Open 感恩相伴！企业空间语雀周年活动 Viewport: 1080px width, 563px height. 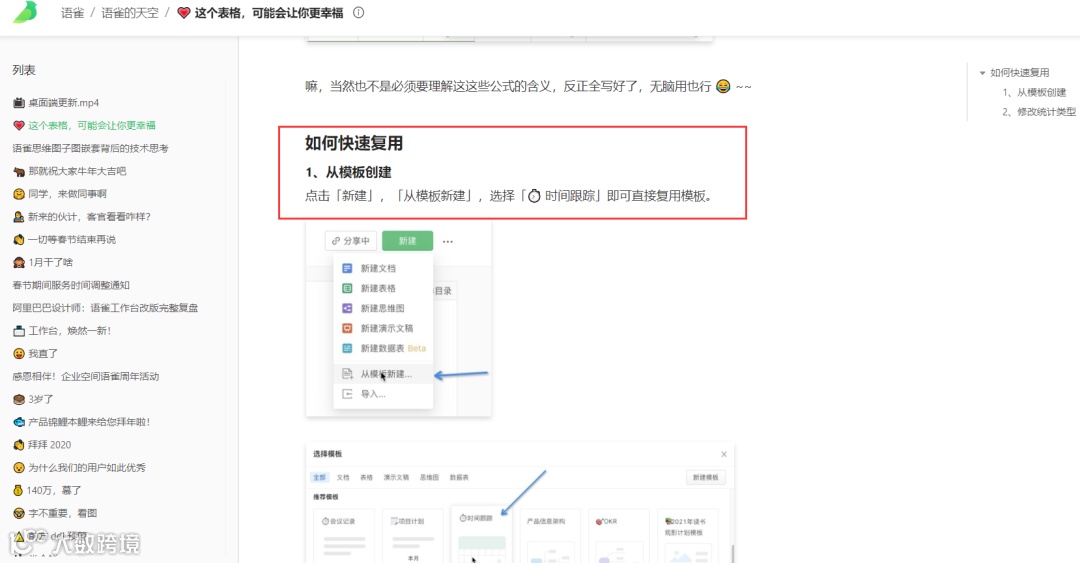85,376
